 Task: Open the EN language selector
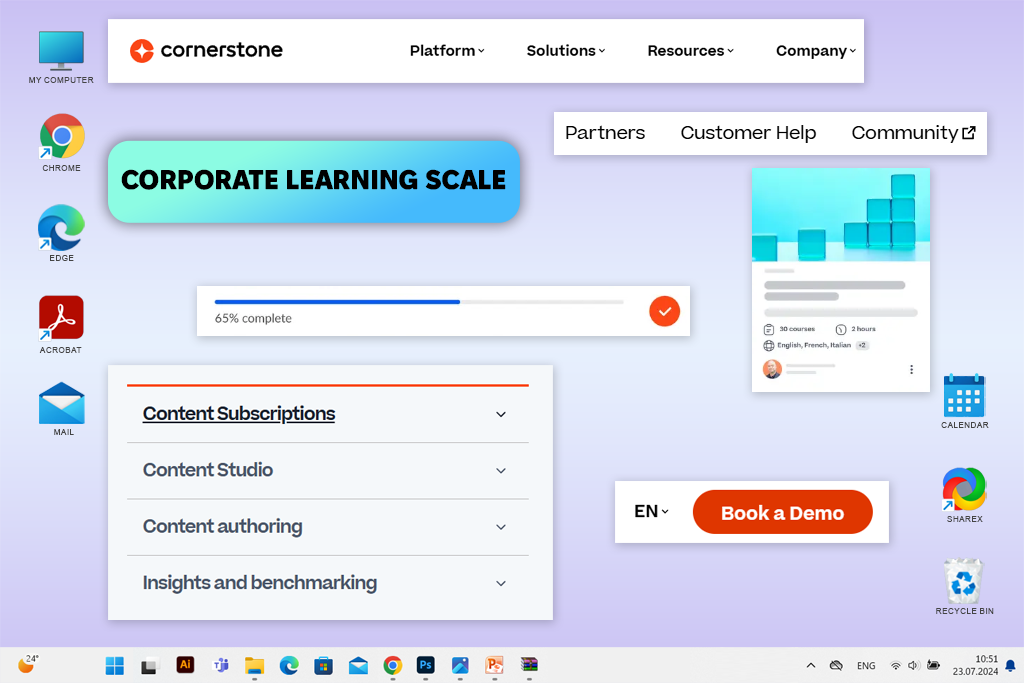(651, 511)
